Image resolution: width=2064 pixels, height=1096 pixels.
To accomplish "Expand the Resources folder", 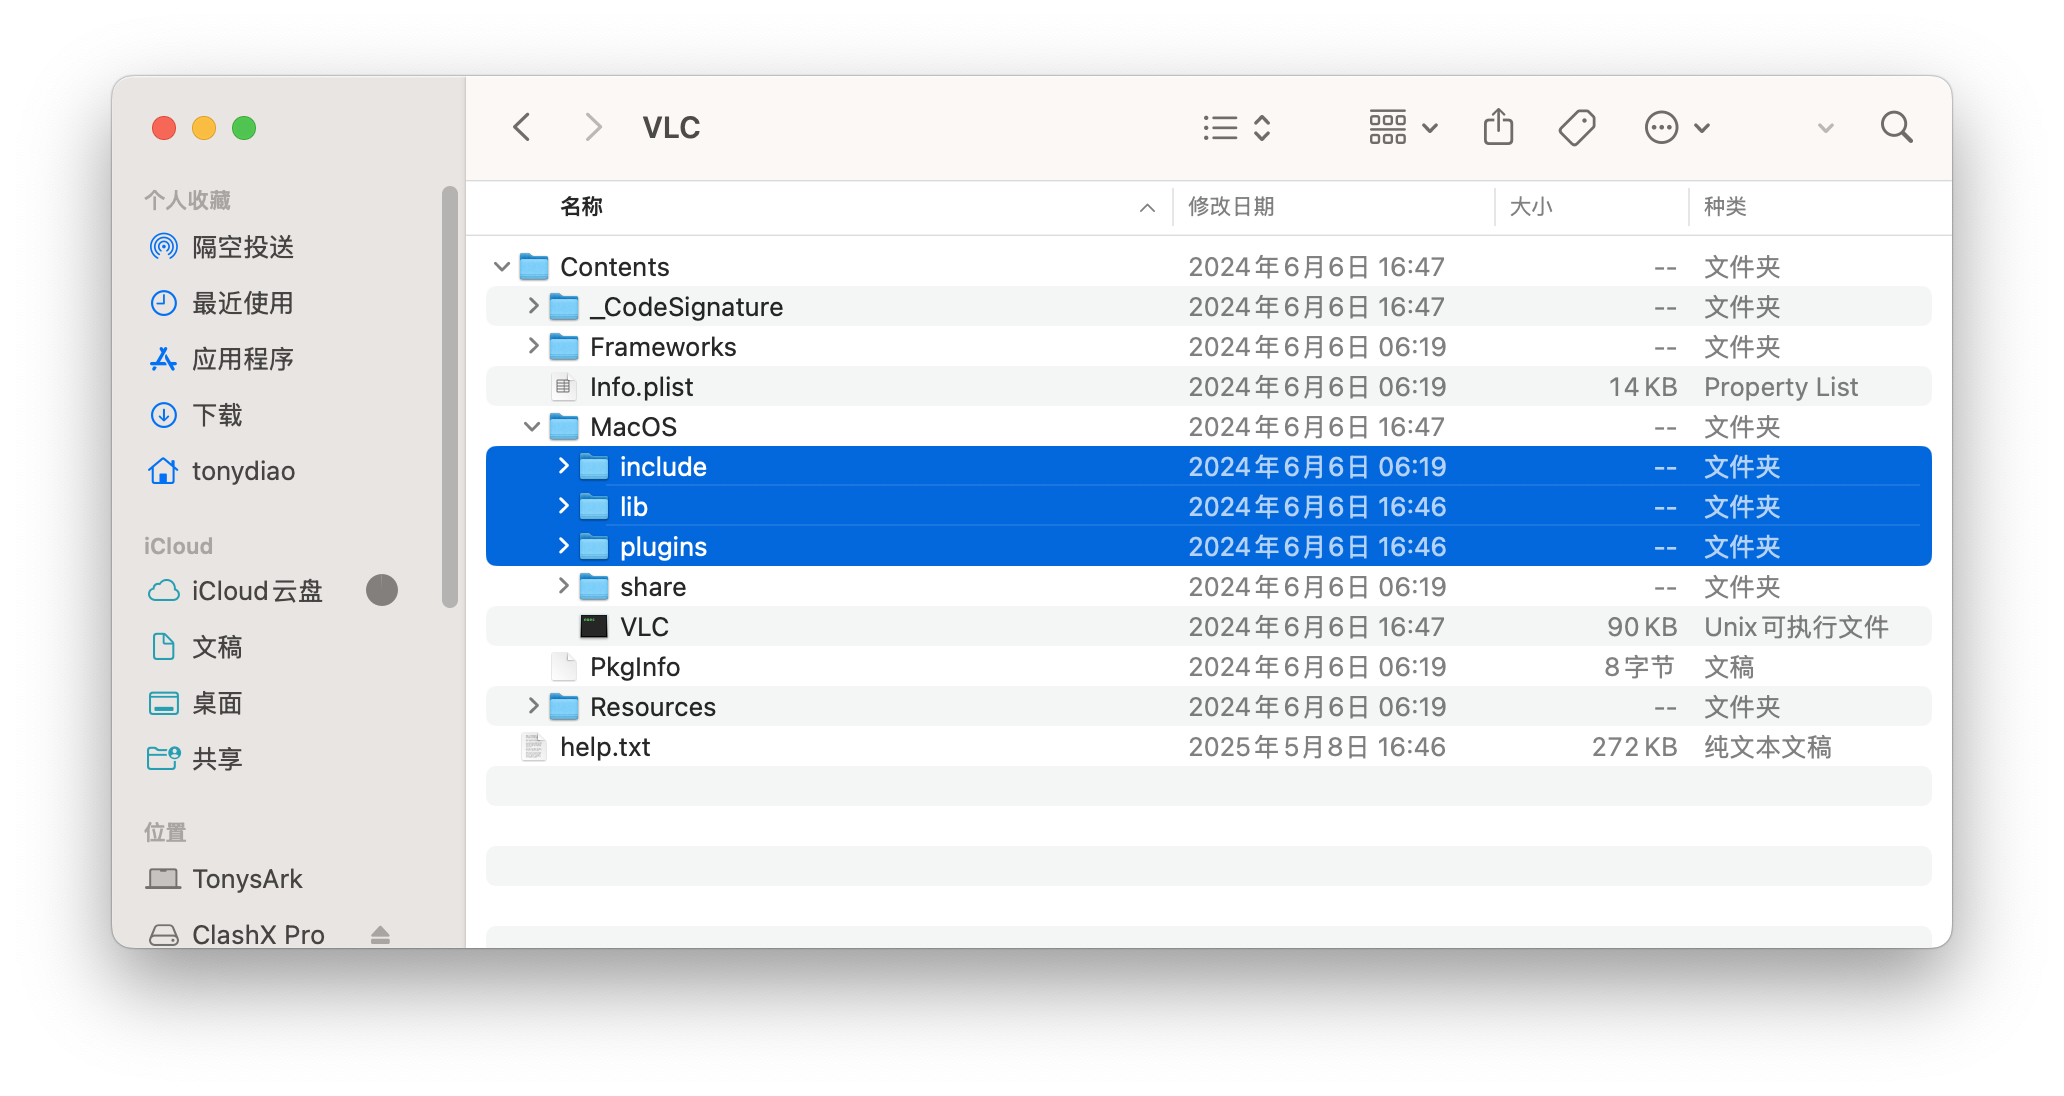I will pos(533,707).
